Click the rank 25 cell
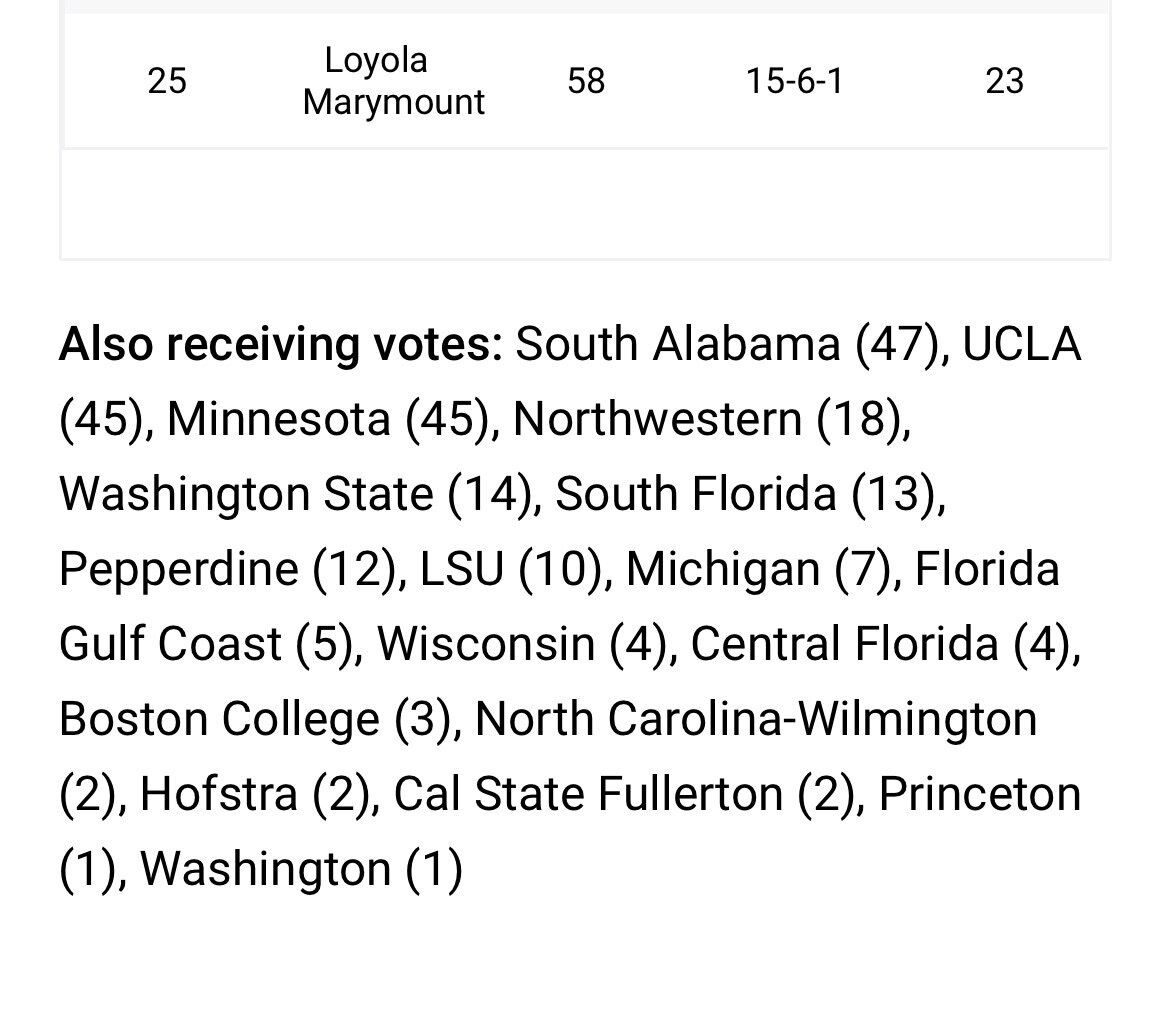This screenshot has height=1012, width=1170. tap(166, 81)
